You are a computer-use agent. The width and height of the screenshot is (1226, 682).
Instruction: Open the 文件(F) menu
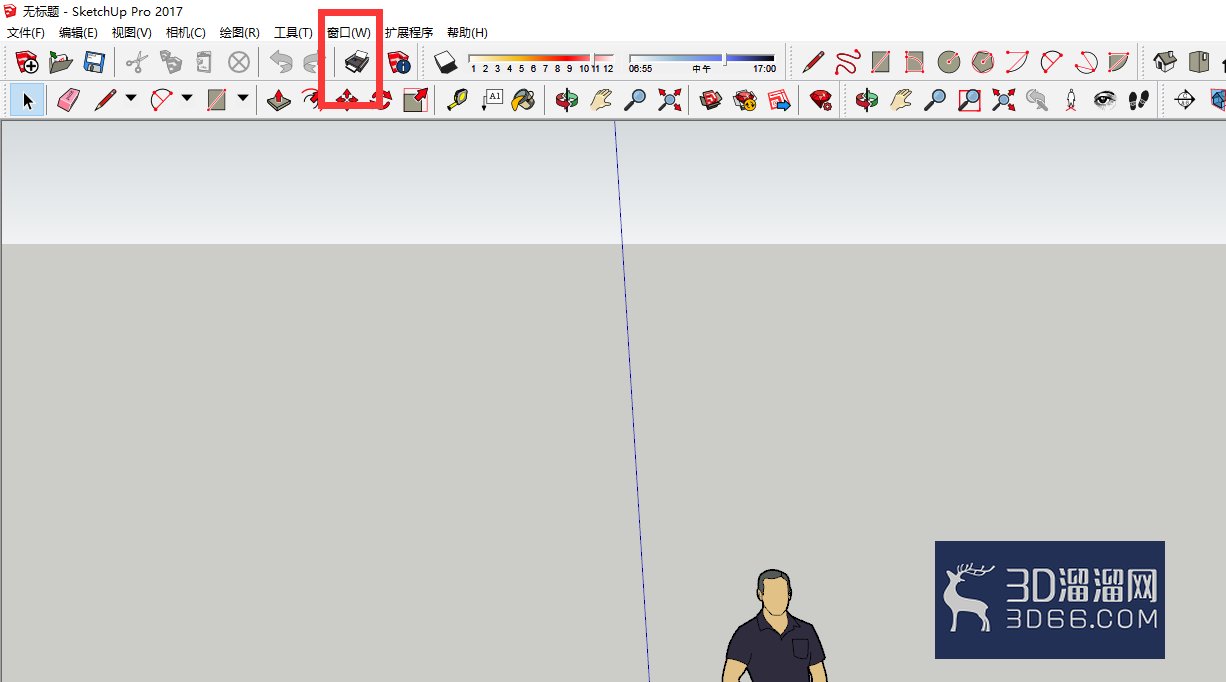click(26, 33)
